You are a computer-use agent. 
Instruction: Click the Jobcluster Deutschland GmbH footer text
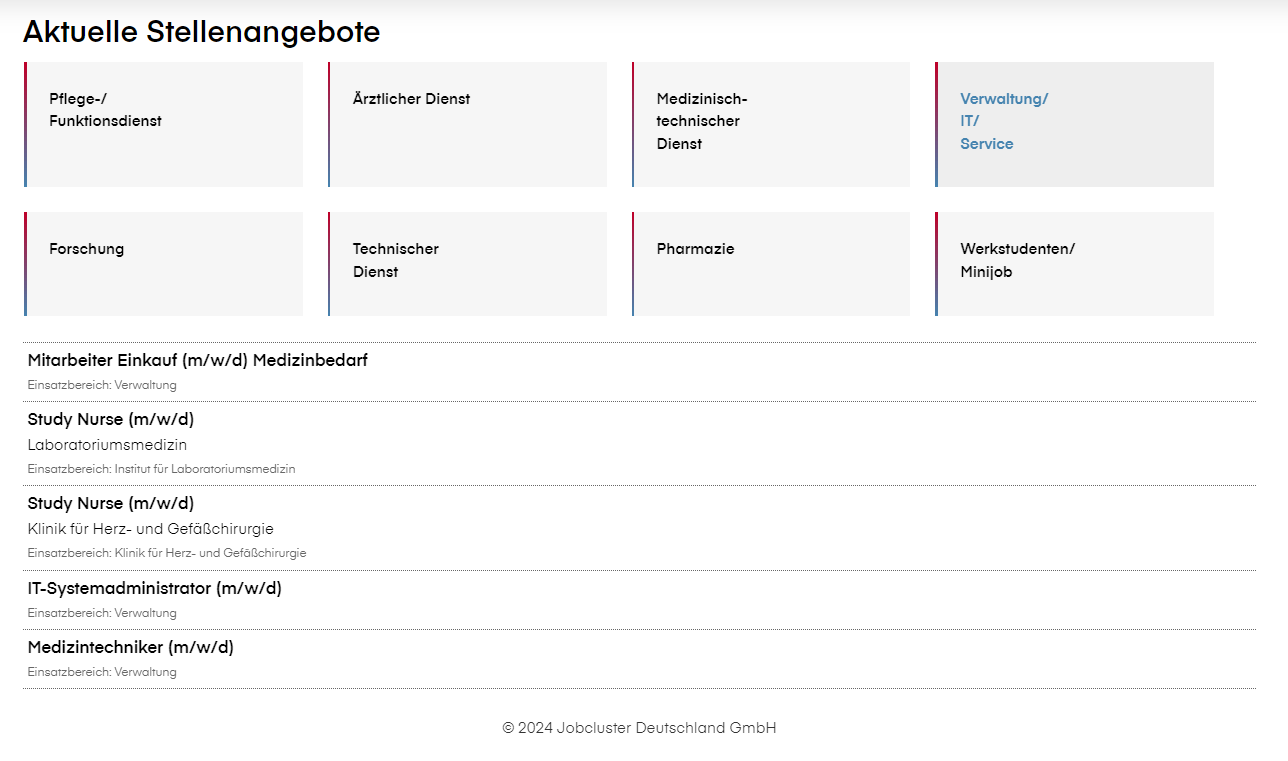tap(639, 728)
